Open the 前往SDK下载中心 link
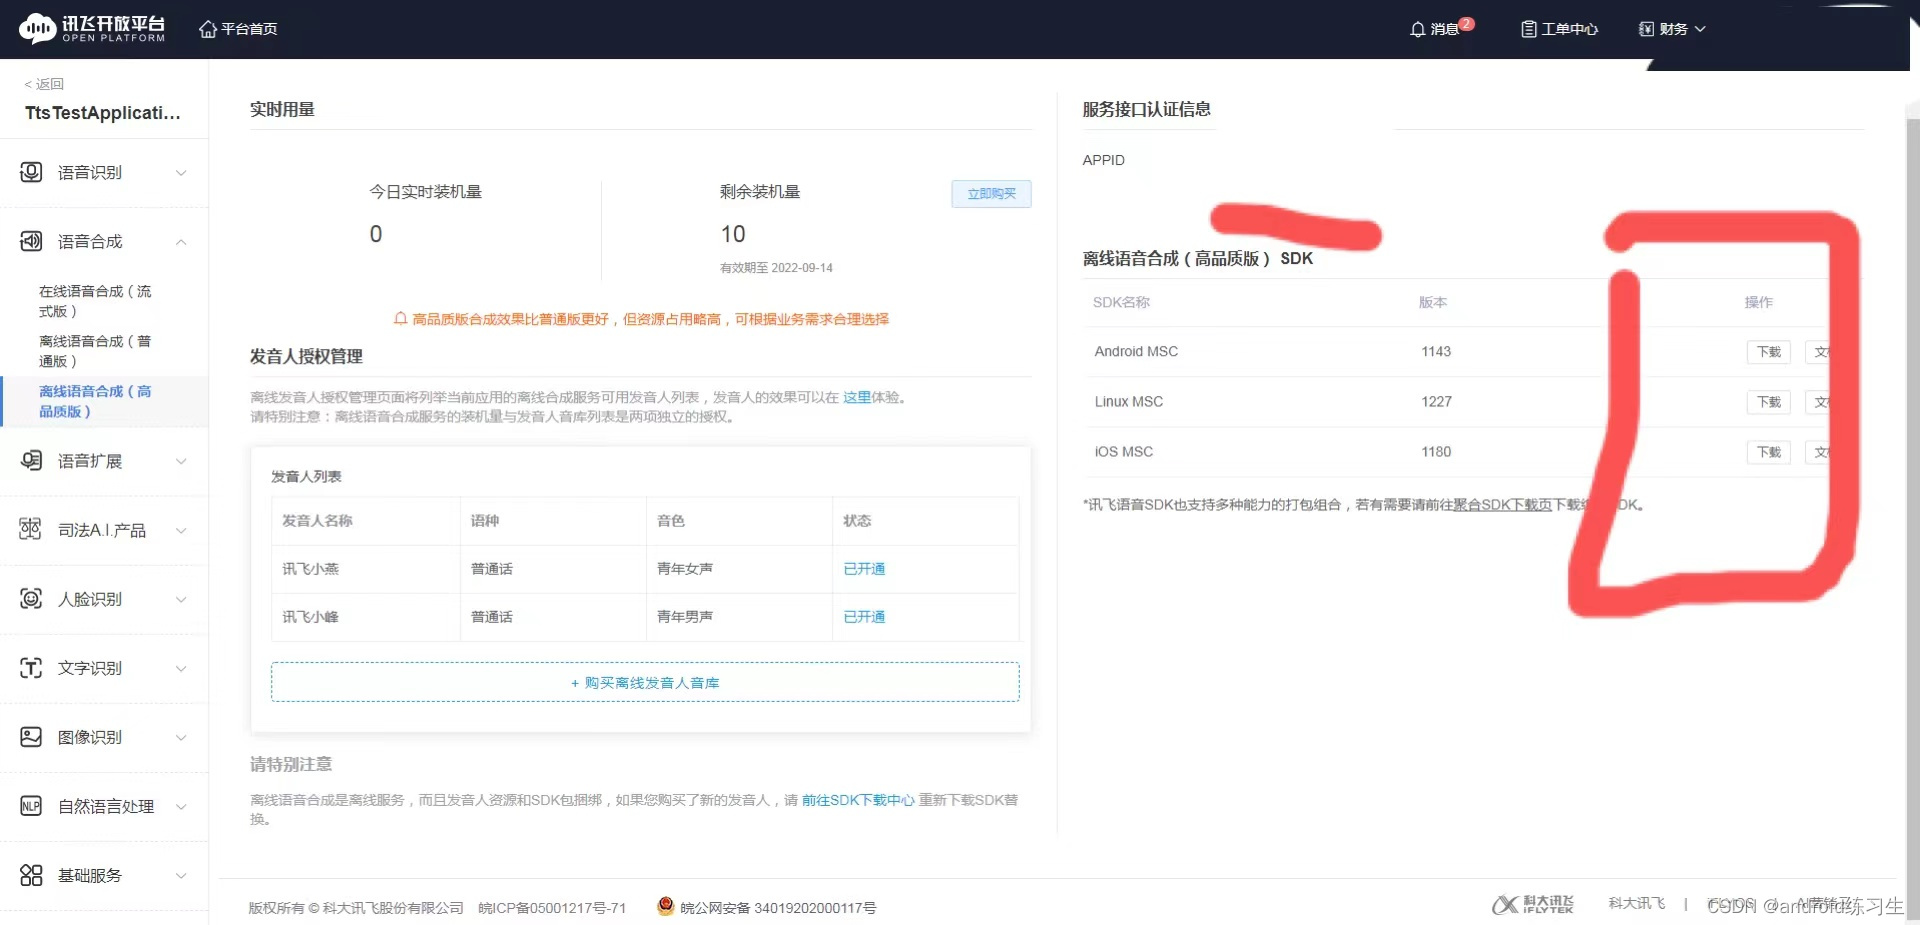 [858, 800]
